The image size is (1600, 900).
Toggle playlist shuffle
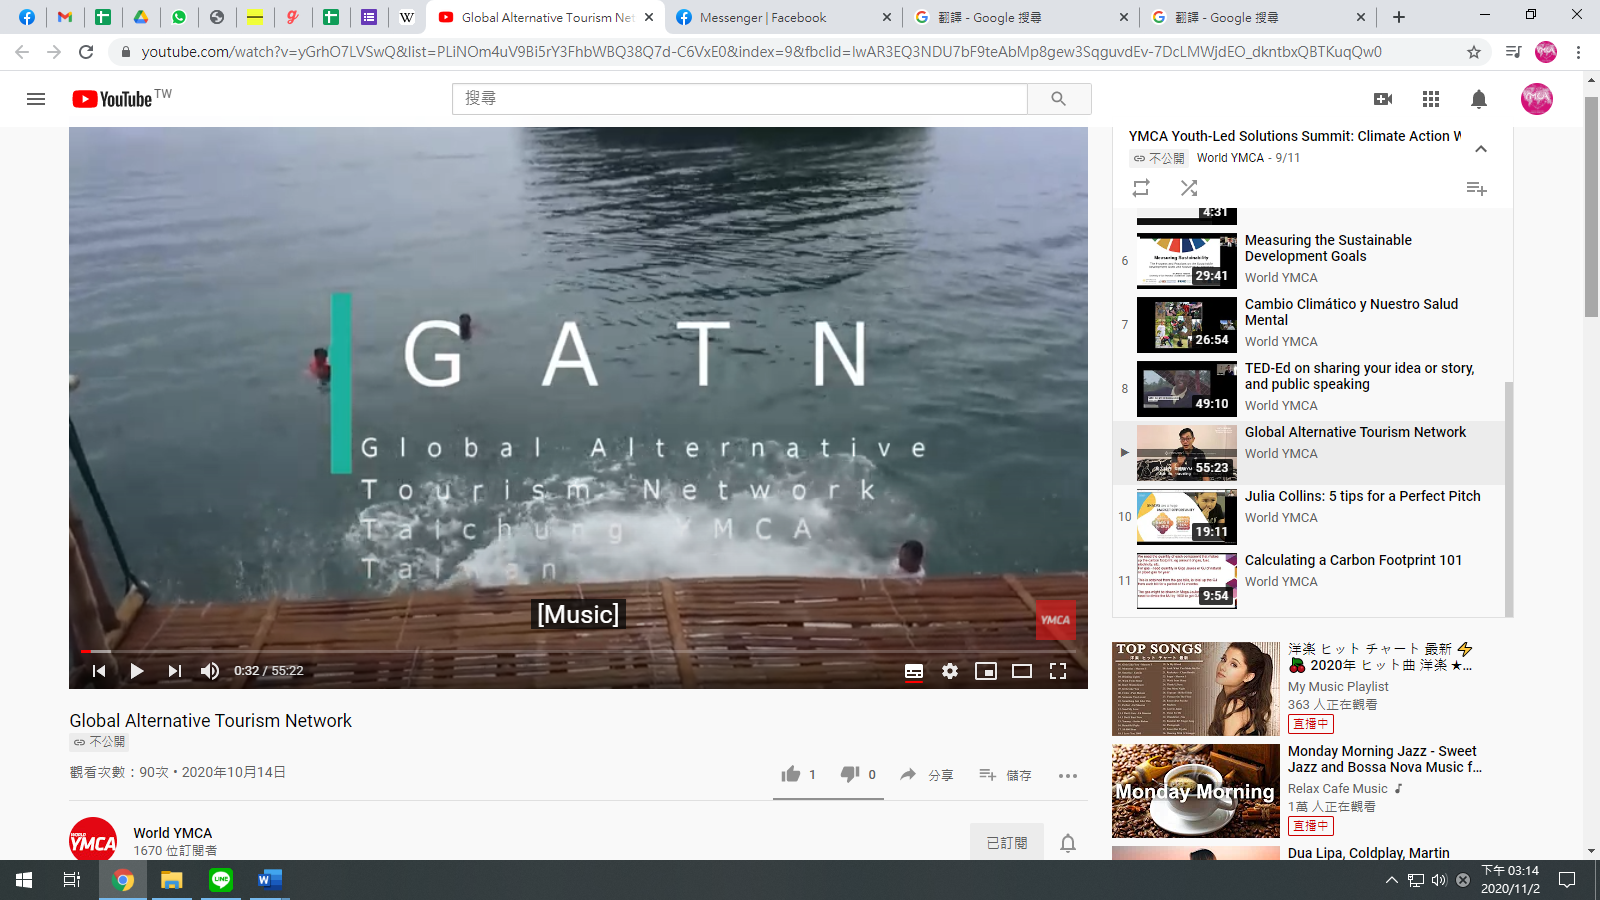click(1189, 188)
